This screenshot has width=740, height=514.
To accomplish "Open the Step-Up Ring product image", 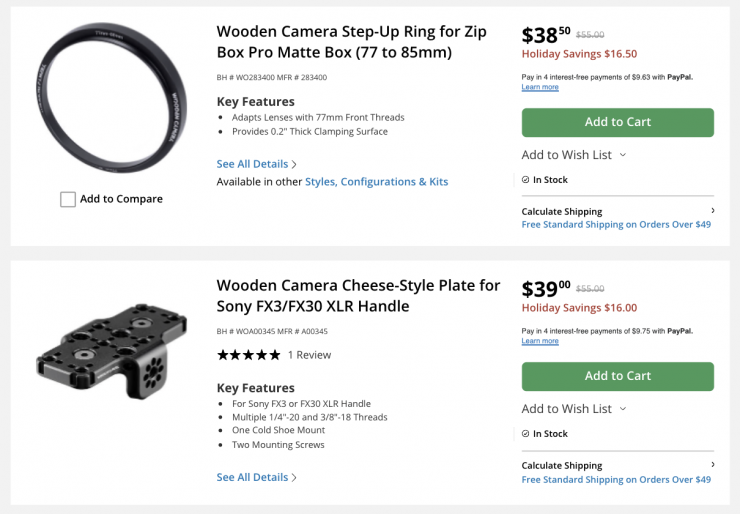I will point(110,98).
